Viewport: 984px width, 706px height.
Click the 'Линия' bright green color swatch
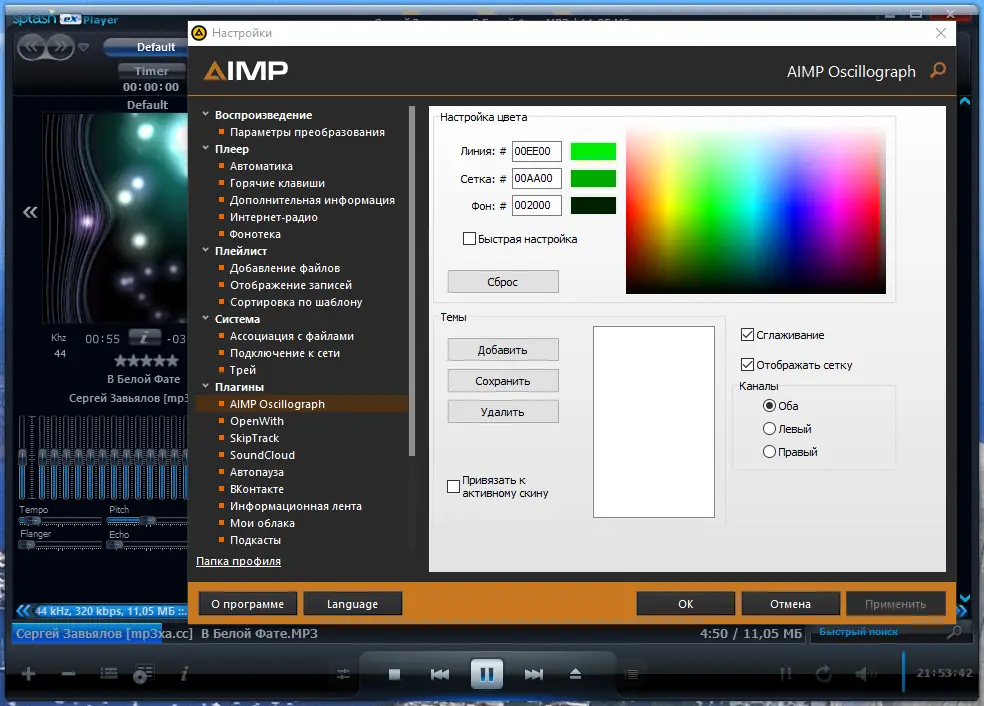coord(593,151)
